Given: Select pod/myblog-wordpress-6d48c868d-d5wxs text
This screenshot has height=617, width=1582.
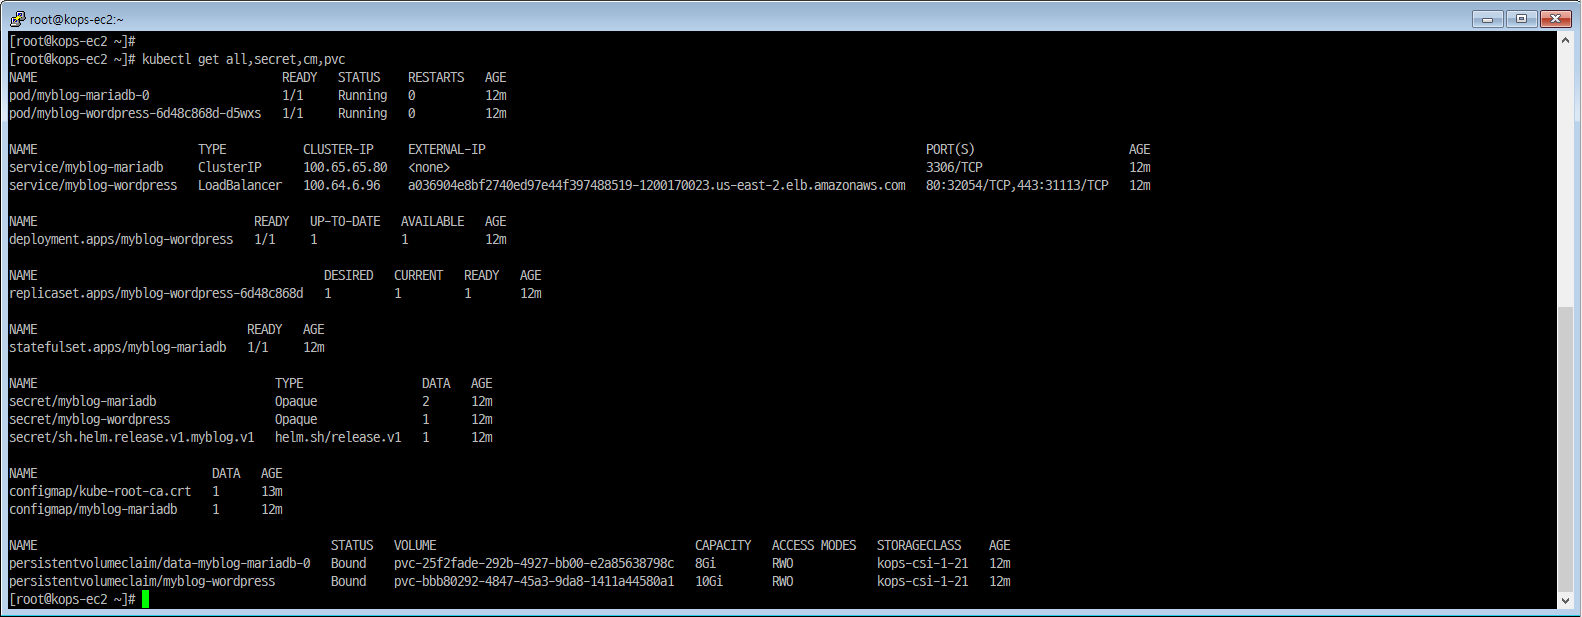Looking at the screenshot, I should coord(135,113).
